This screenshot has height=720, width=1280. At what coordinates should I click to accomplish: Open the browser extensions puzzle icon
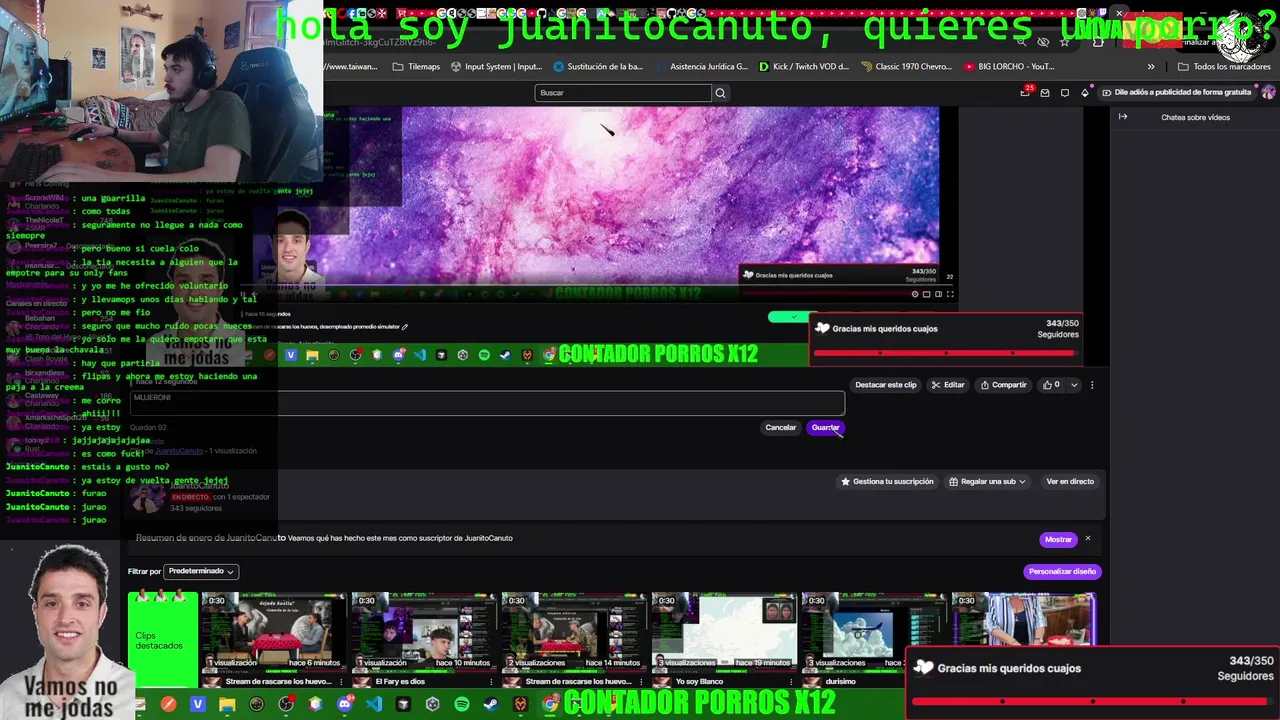pos(1098,42)
